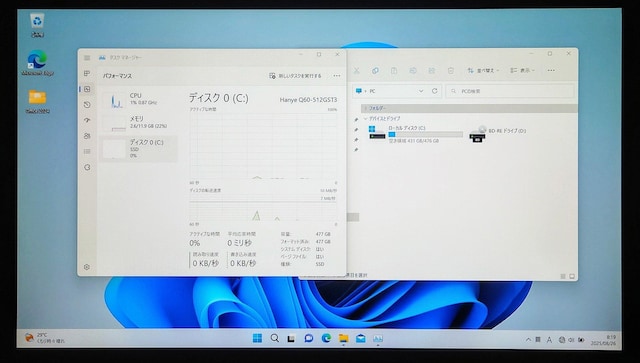
Task: Select the Performance page icon in sidebar
Action: [87, 89]
